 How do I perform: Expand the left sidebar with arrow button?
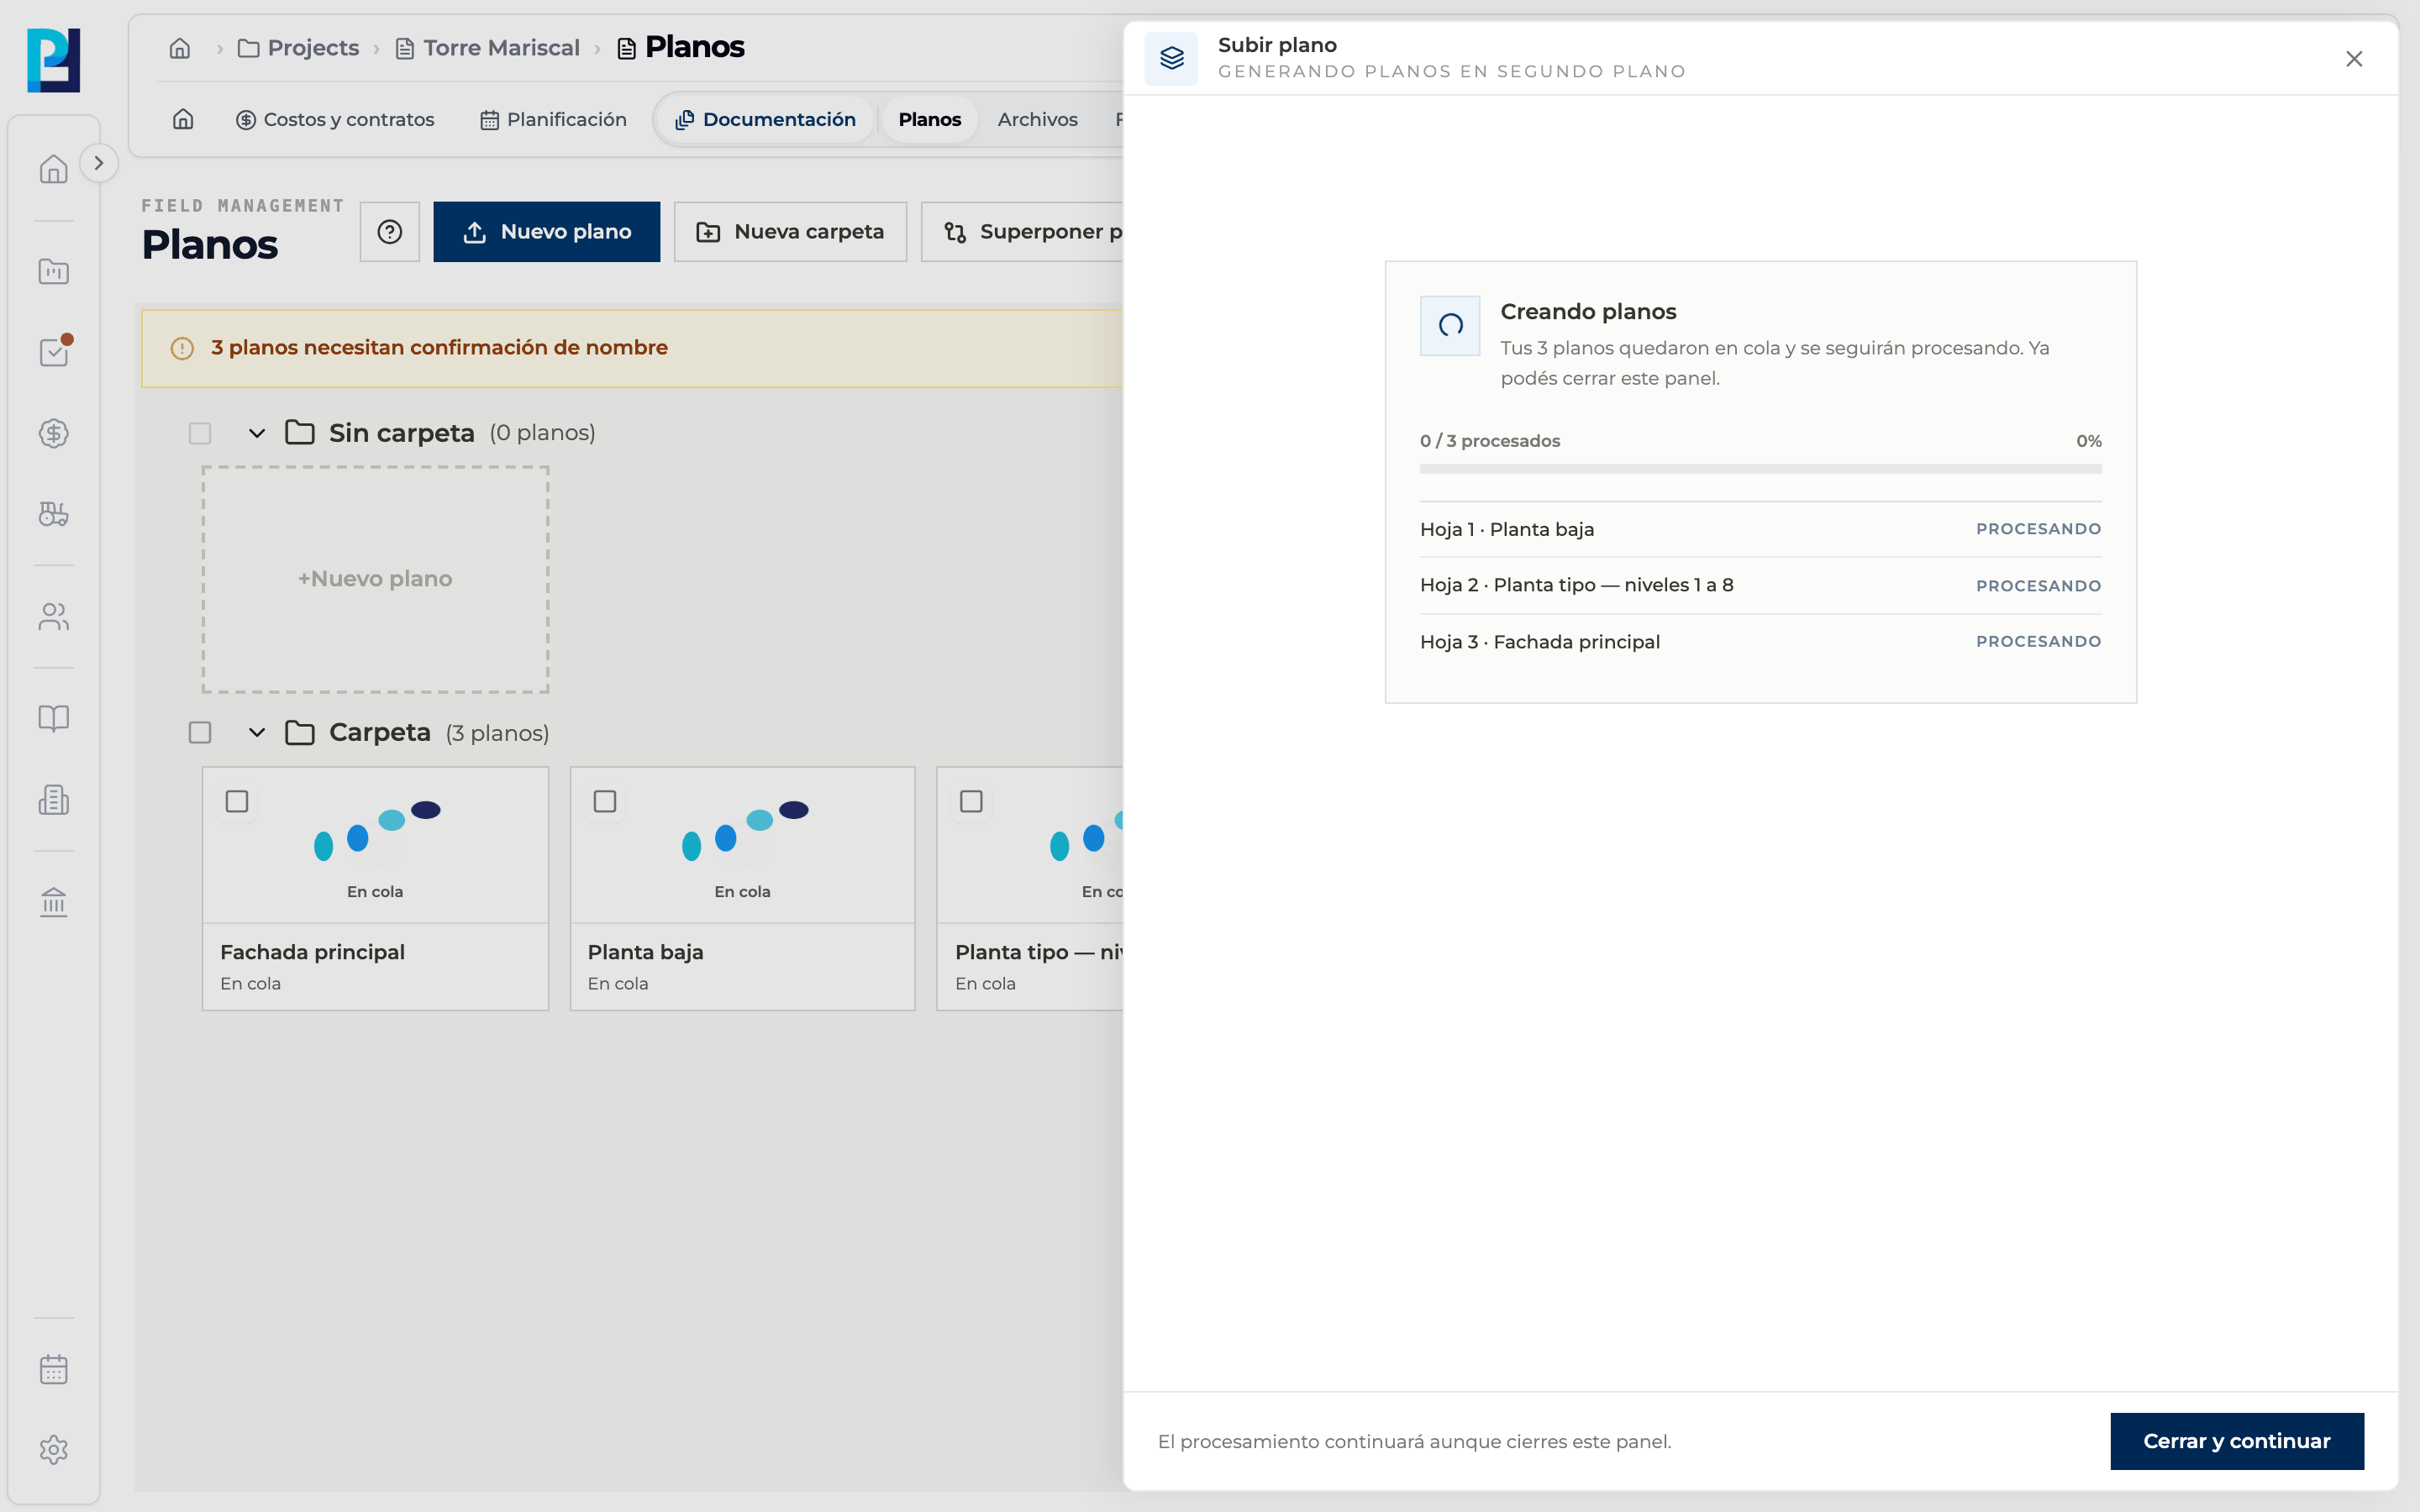(x=98, y=163)
